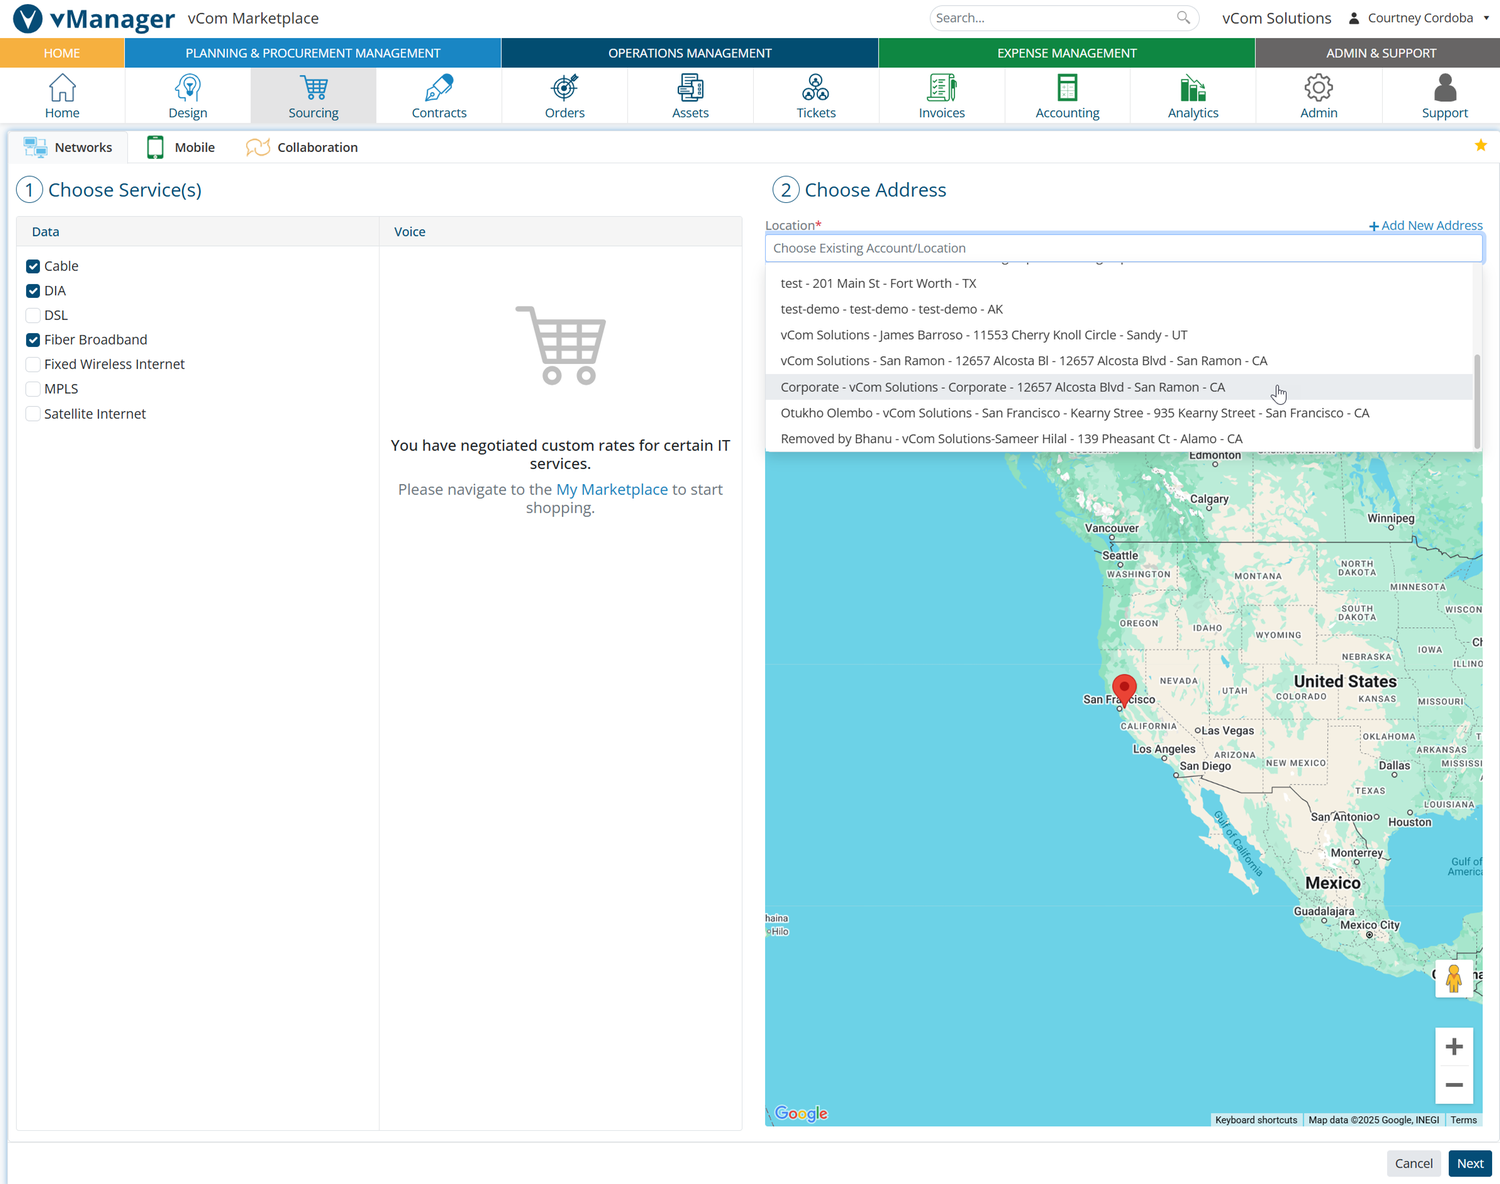Select Otukho Olembo San Francisco option
This screenshot has height=1184, width=1500.
pos(1119,413)
